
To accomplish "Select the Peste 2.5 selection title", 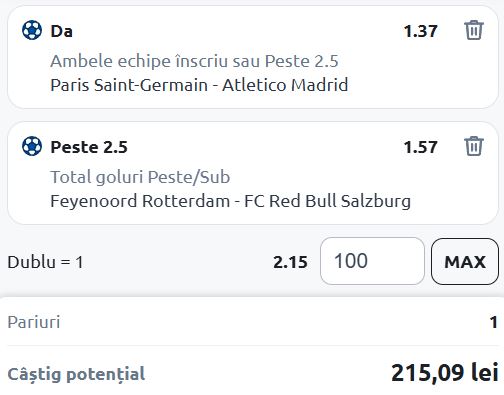I will pyautogui.click(x=89, y=147).
